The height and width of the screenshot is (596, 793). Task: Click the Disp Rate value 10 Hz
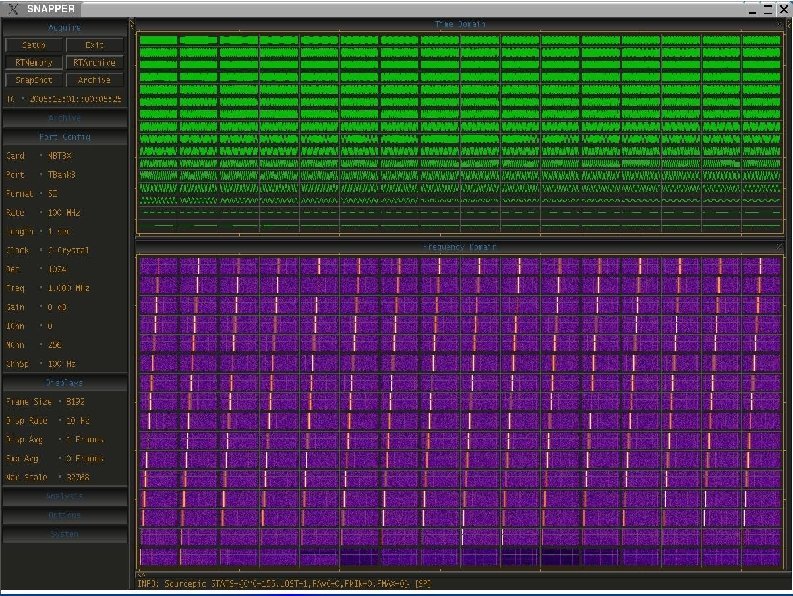pyautogui.click(x=78, y=420)
